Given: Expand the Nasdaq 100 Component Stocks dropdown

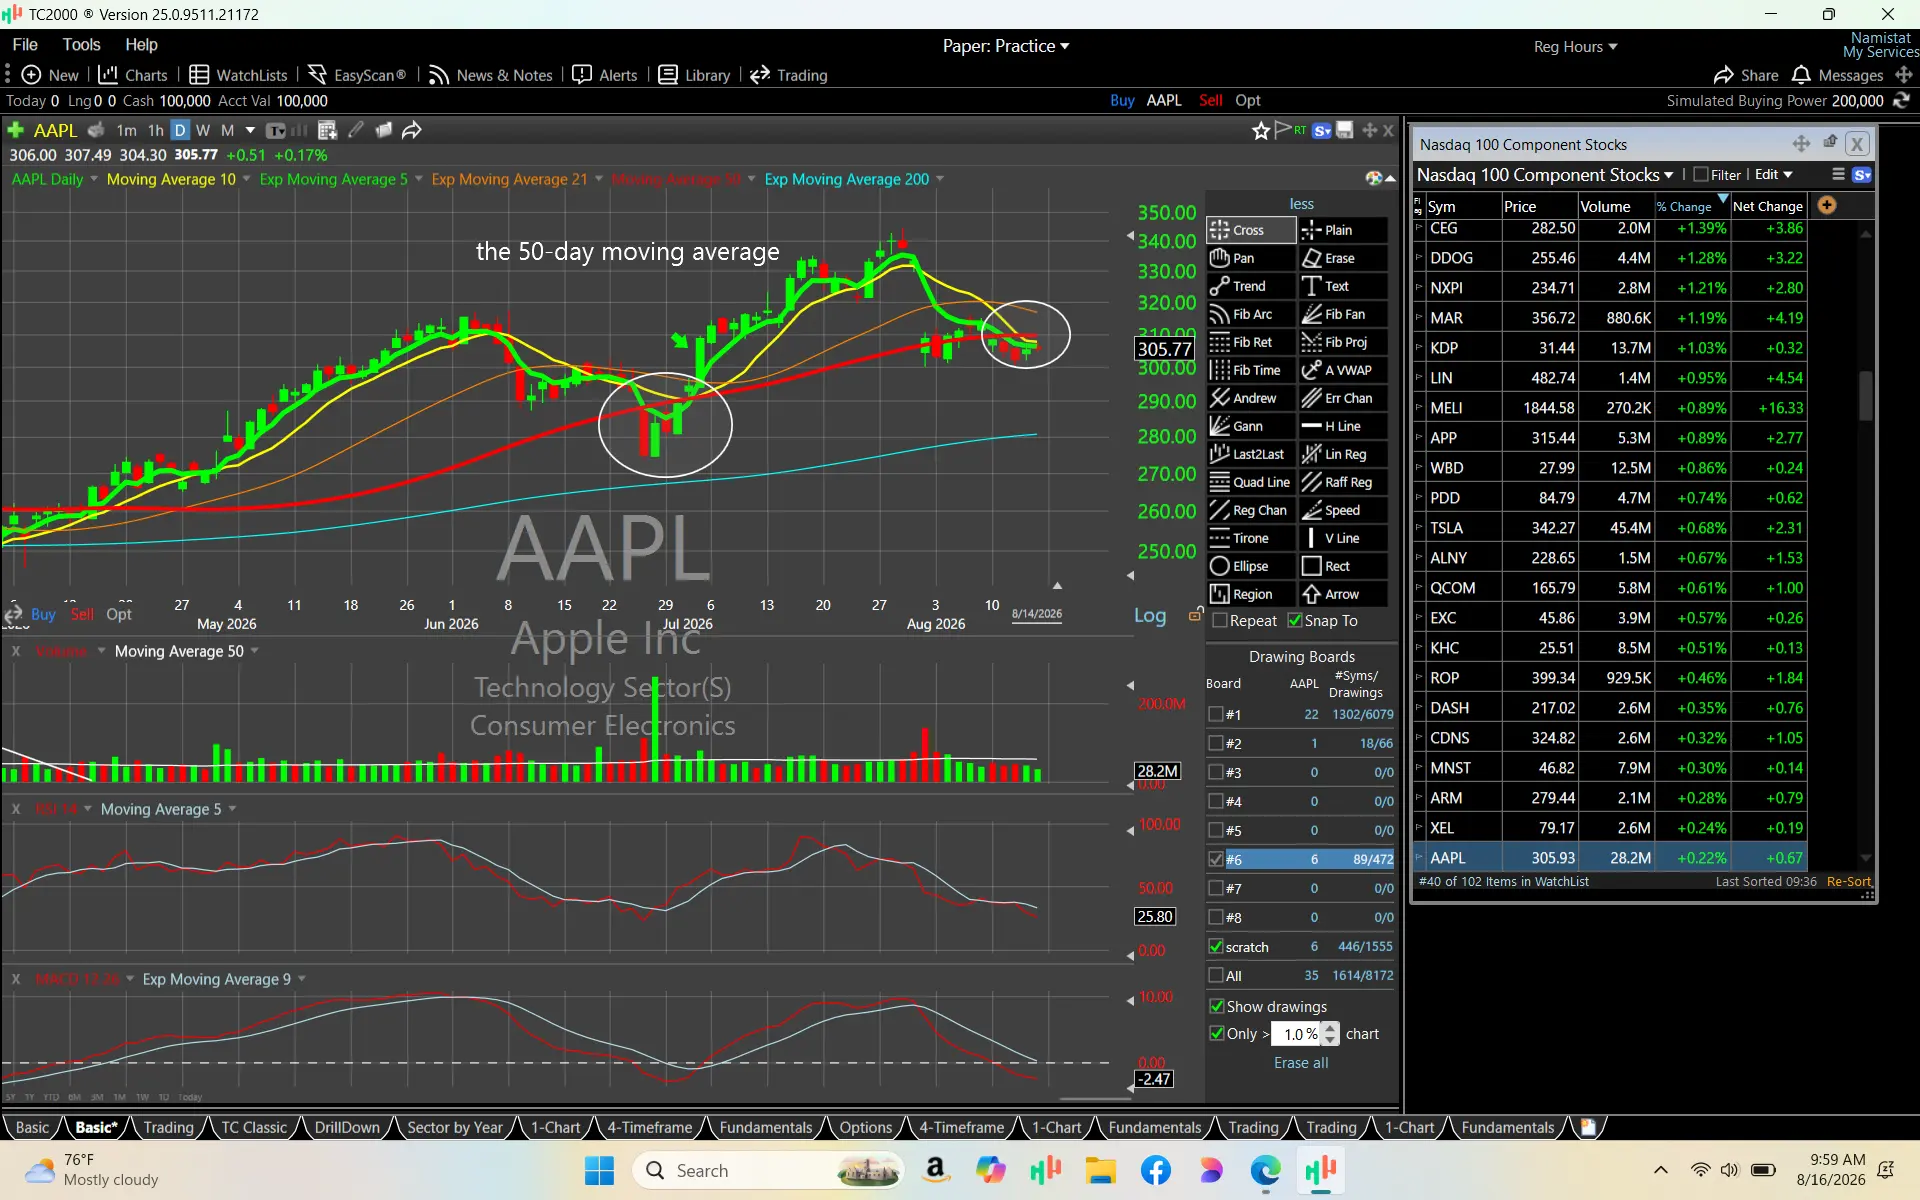Looking at the screenshot, I should coord(1545,175).
